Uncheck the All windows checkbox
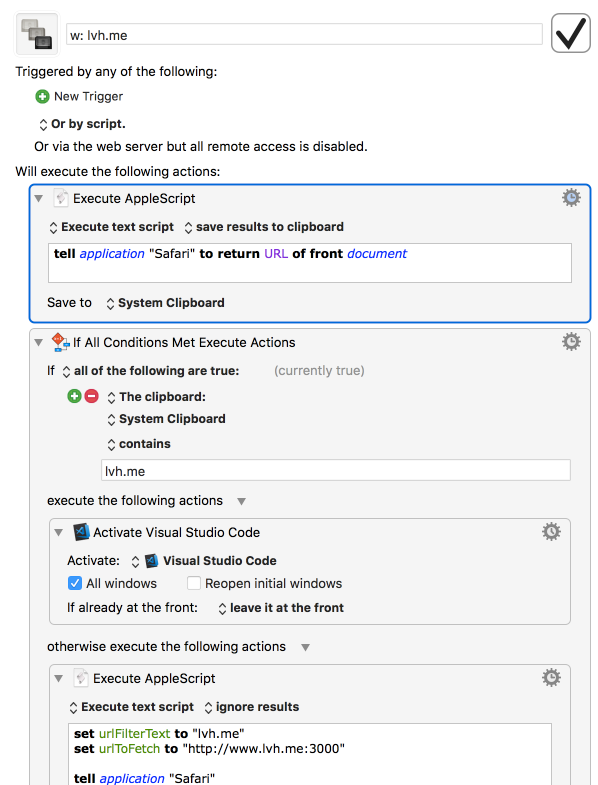The image size is (598, 785). coord(75,583)
